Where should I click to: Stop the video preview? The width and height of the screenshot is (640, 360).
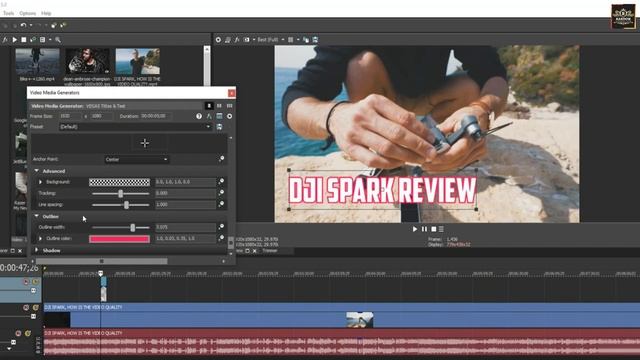[433, 229]
